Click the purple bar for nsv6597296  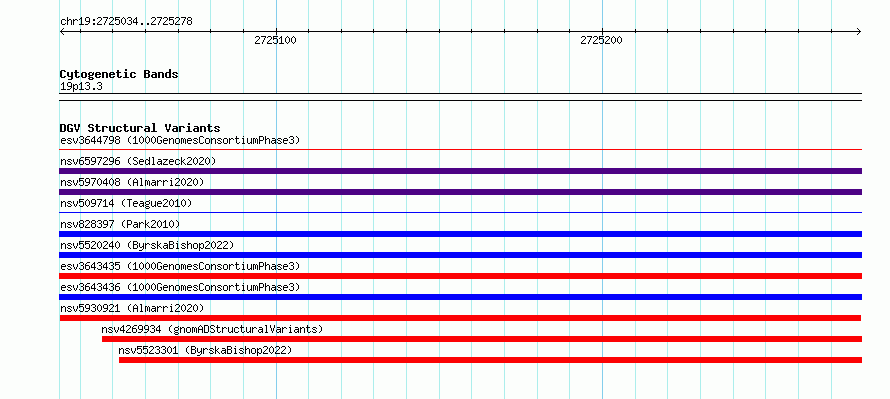[461, 171]
